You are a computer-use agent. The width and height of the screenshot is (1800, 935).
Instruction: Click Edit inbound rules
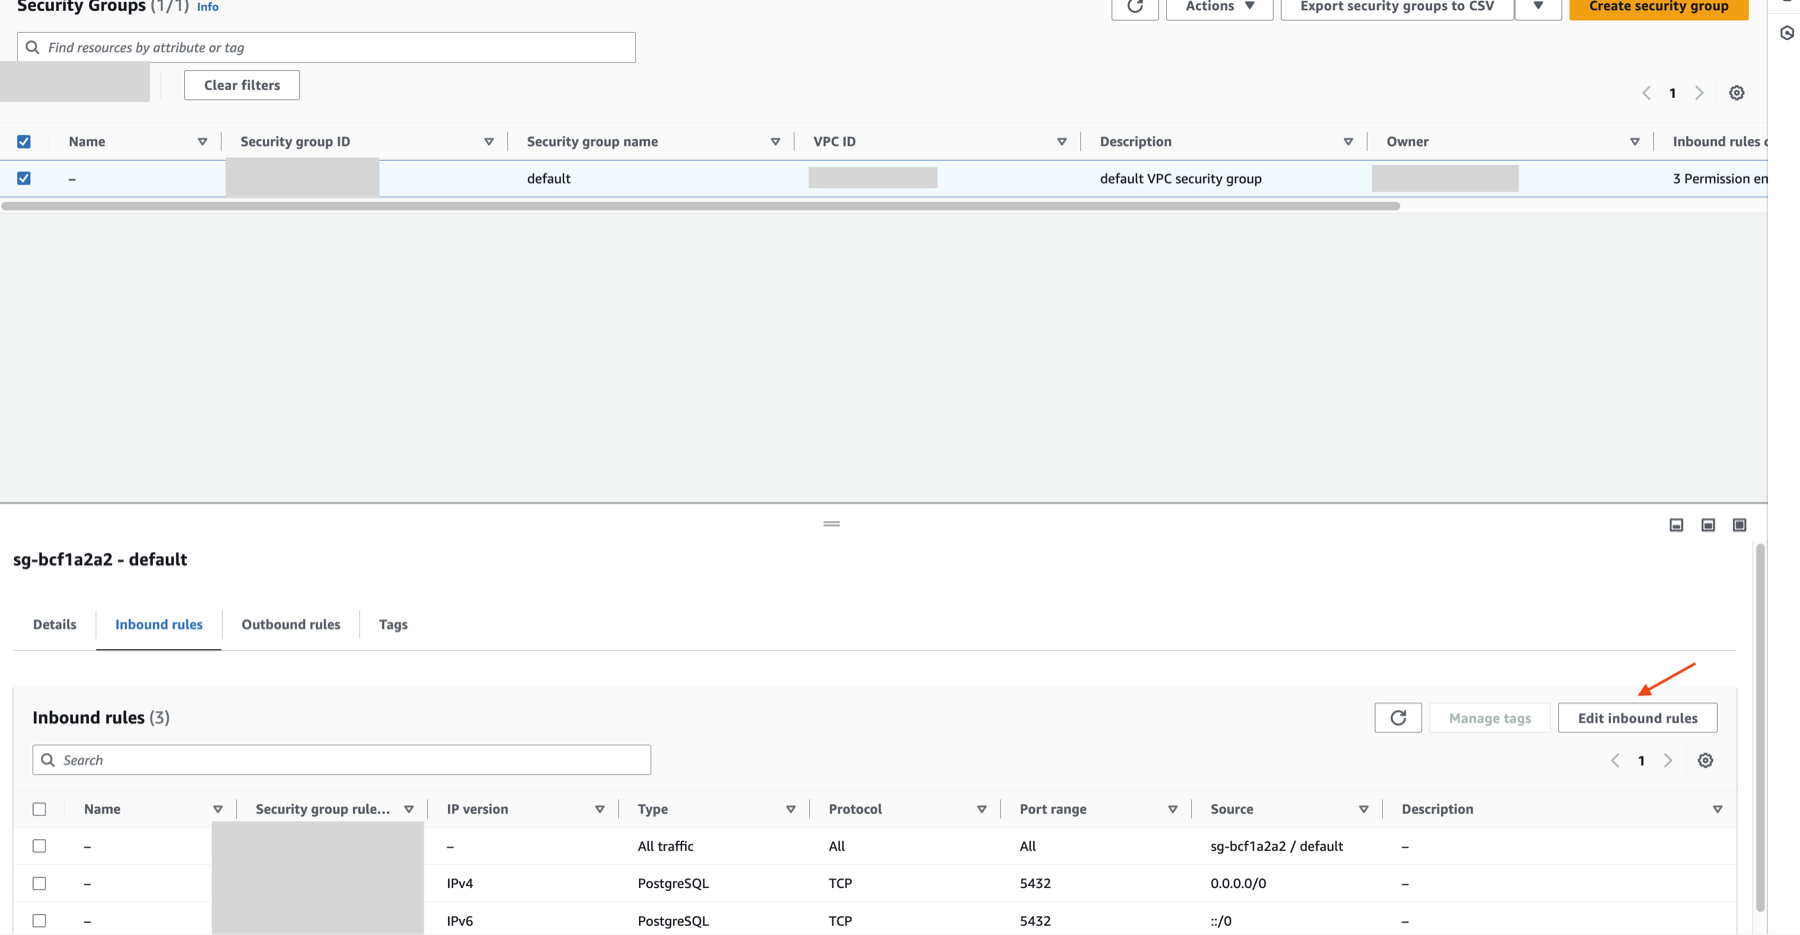[x=1637, y=717]
